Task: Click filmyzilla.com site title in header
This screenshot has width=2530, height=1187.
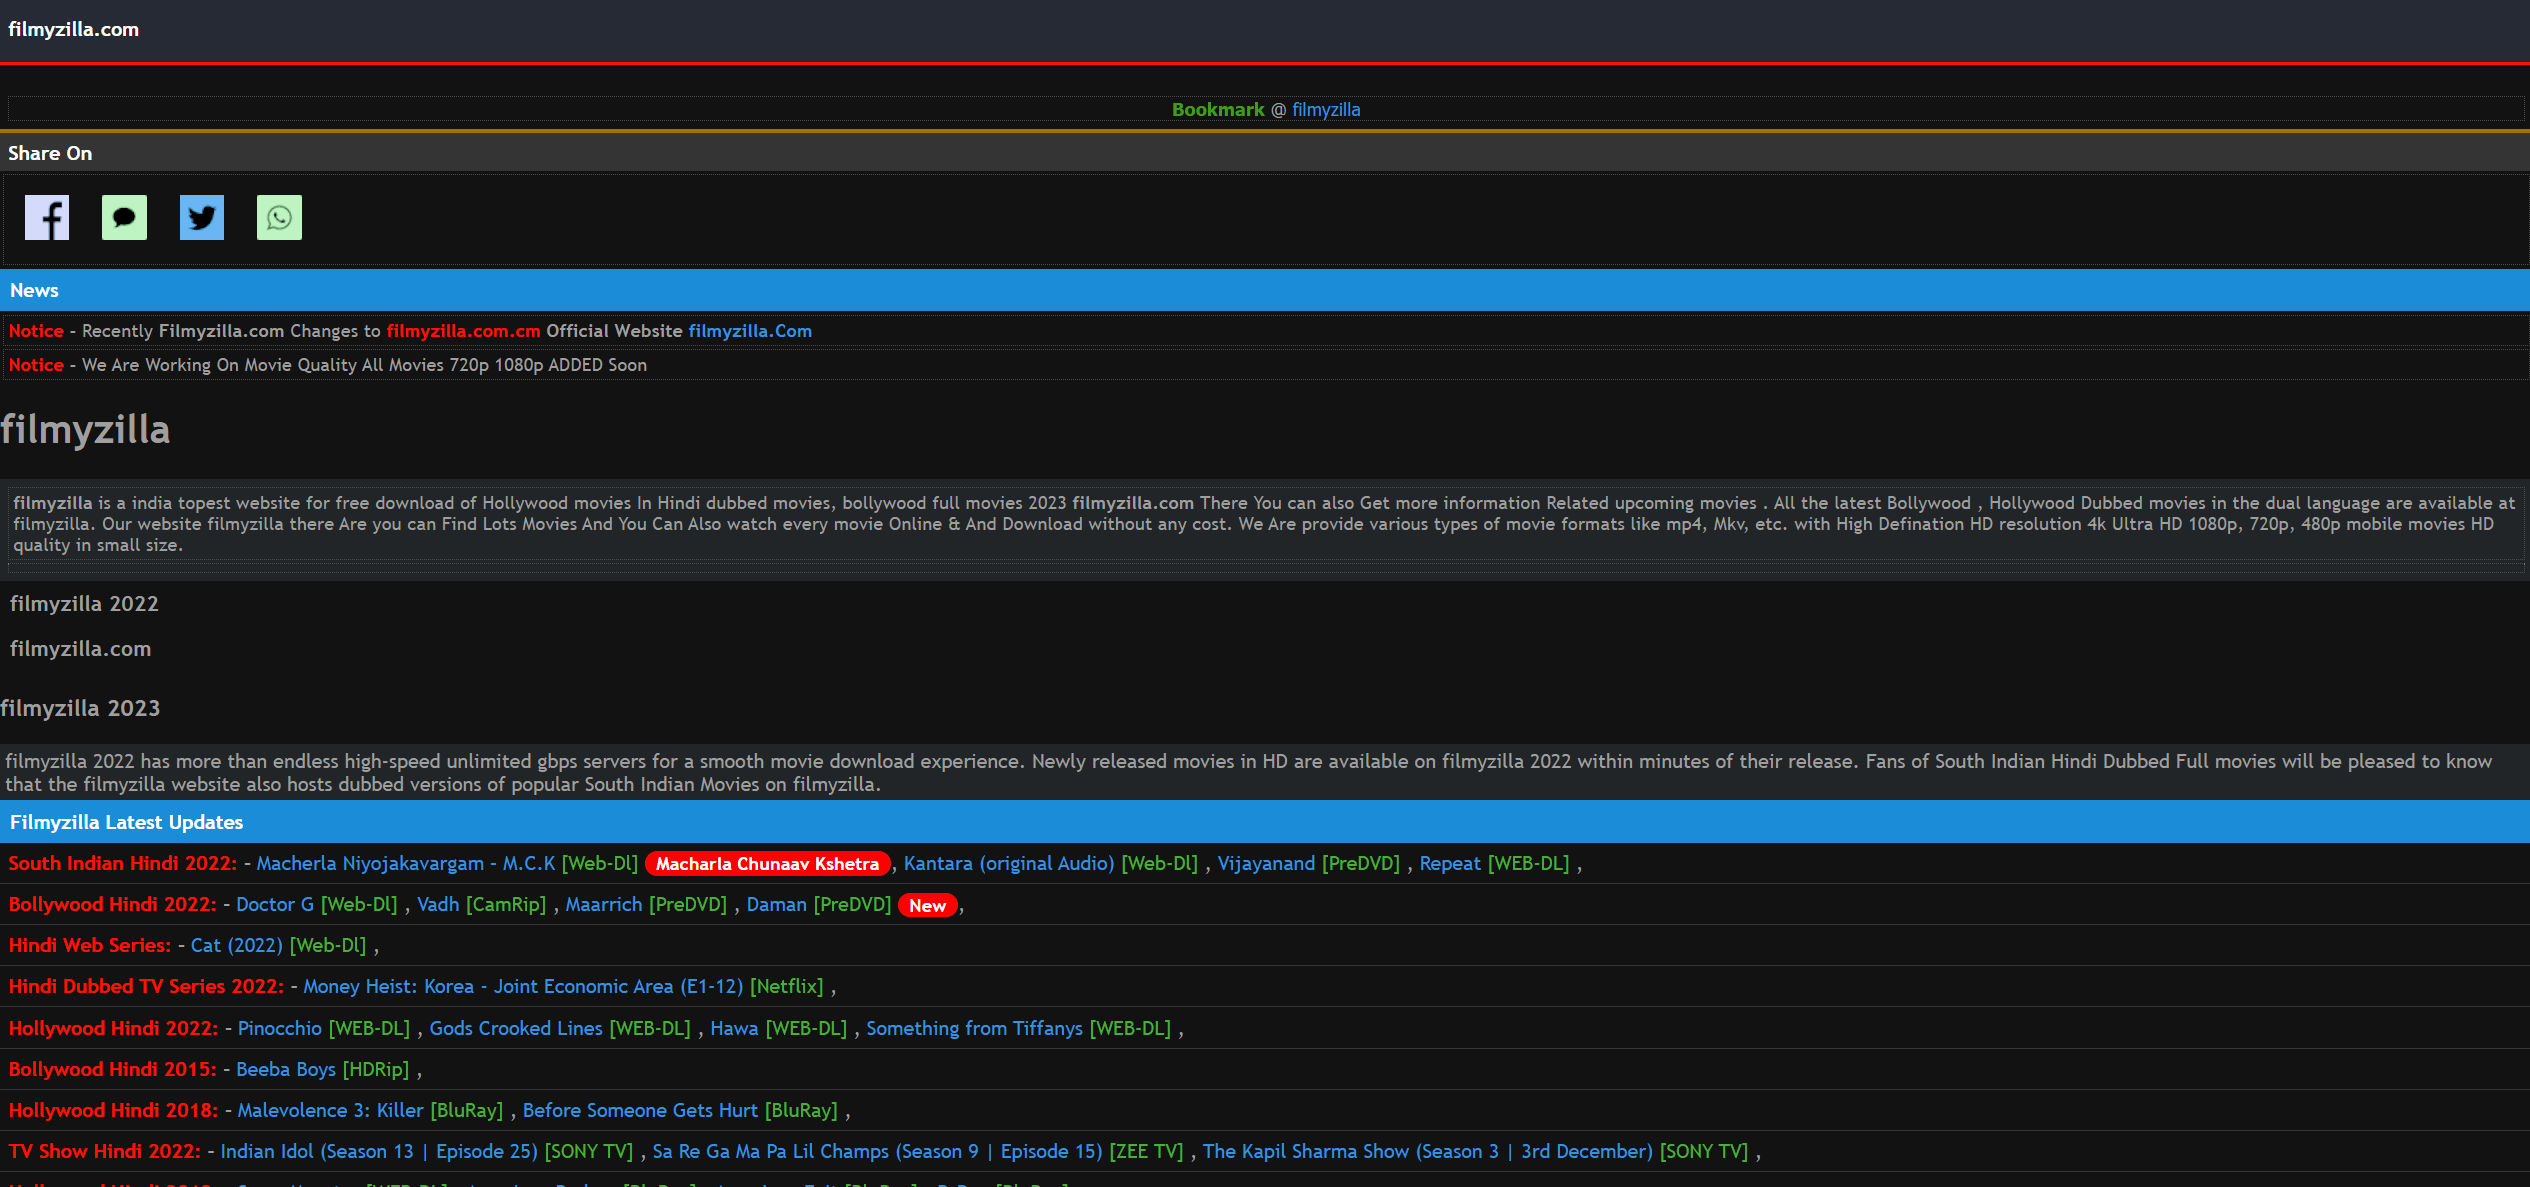Action: [73, 29]
